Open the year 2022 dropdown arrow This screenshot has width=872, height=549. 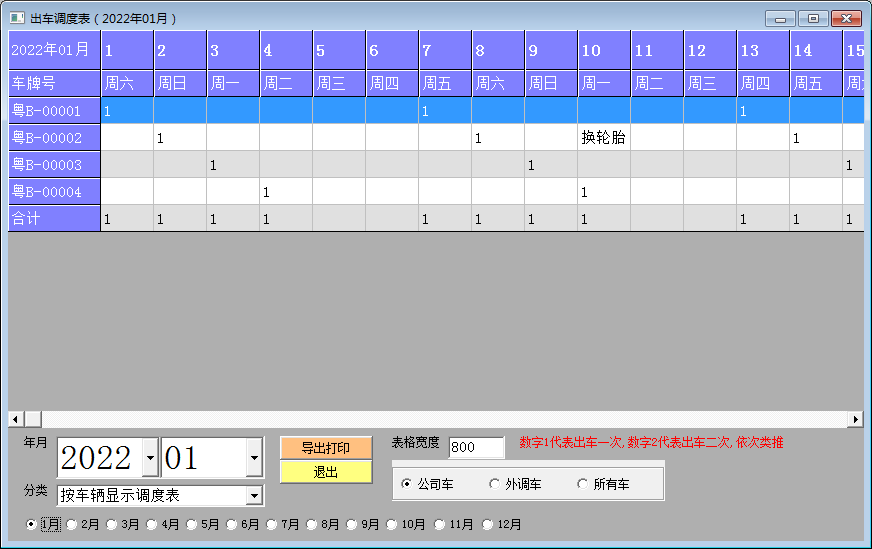click(150, 457)
